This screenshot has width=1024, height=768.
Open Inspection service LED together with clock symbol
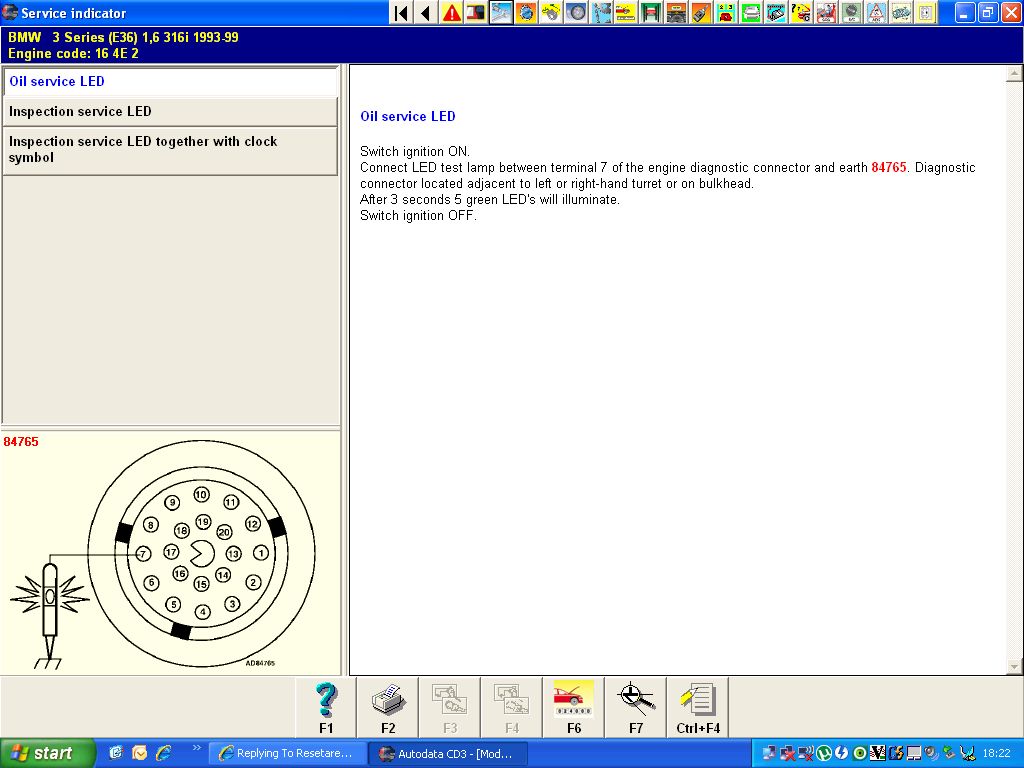[170, 150]
